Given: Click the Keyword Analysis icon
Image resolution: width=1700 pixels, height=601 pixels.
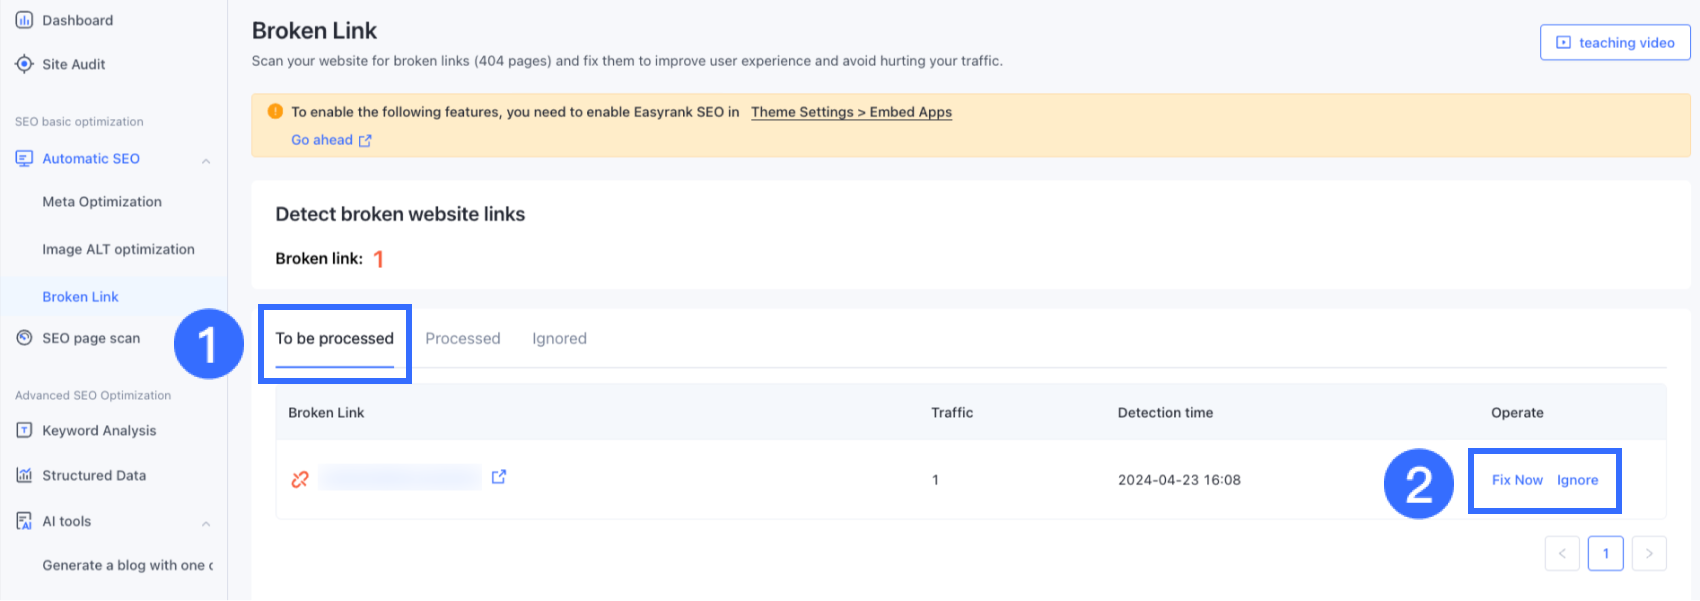Looking at the screenshot, I should click(x=24, y=430).
